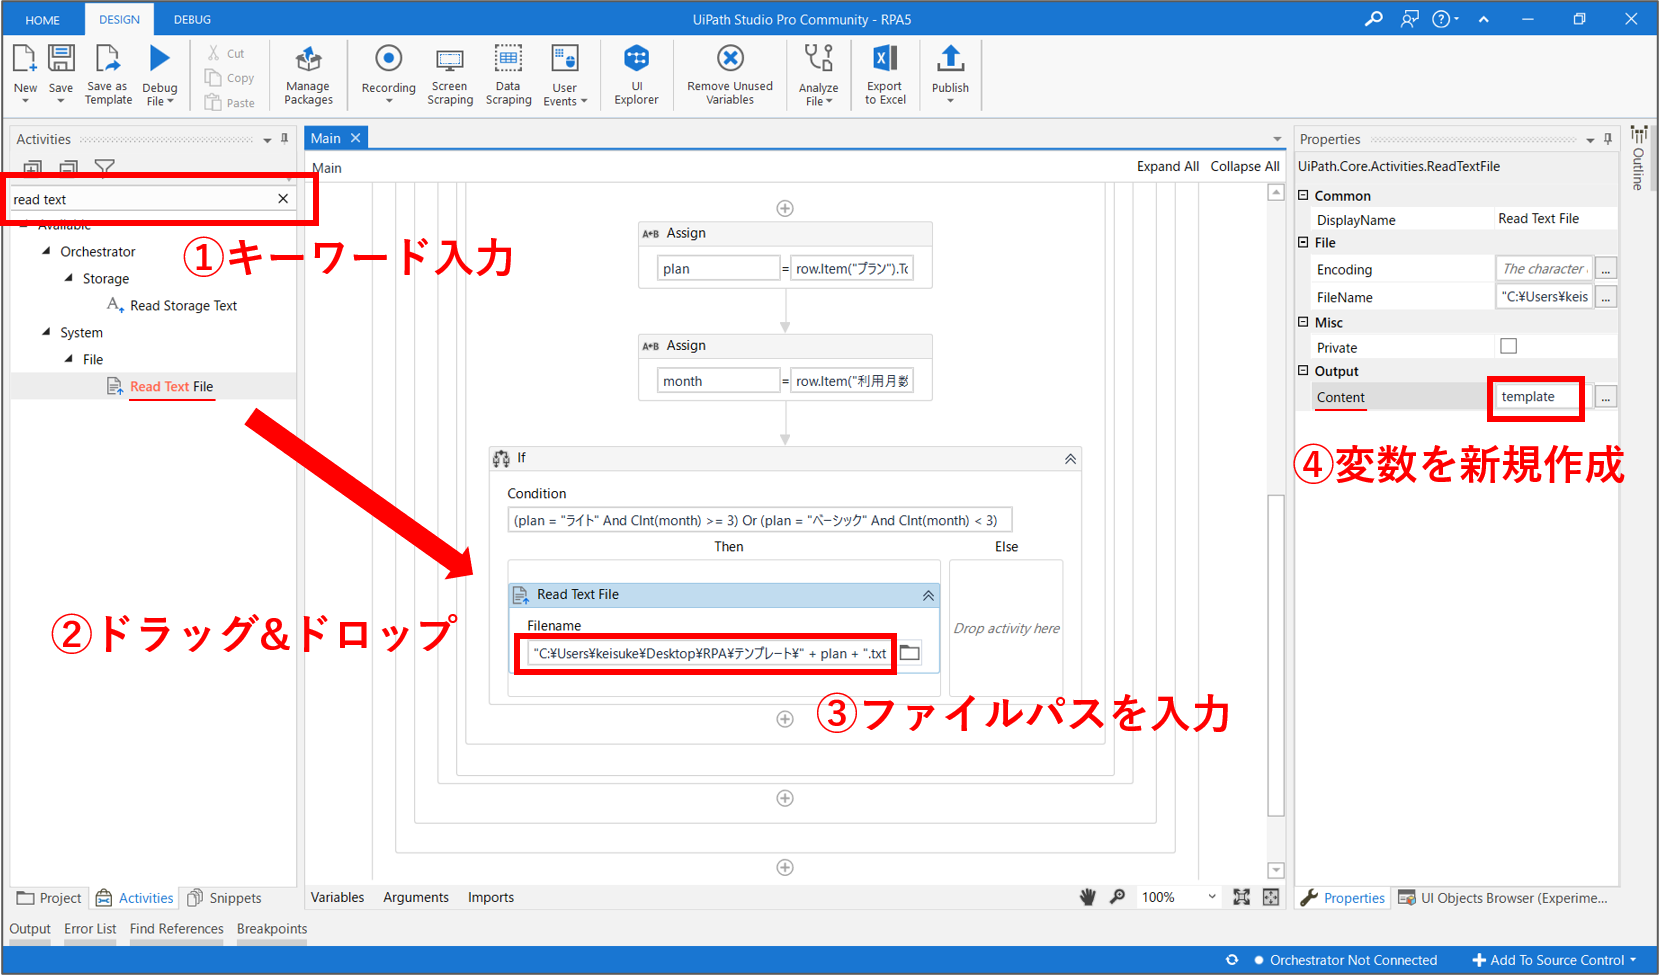Click Collapse All link
The width and height of the screenshot is (1659, 975).
point(1244,167)
